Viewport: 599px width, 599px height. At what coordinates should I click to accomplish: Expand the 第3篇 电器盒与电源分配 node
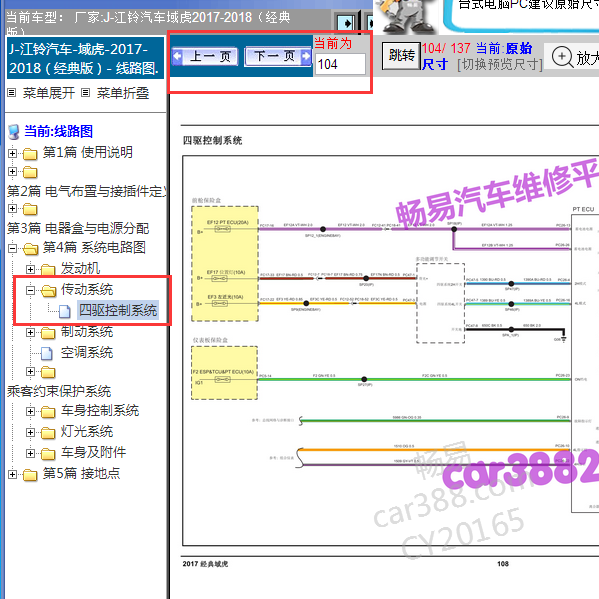click(x=12, y=208)
